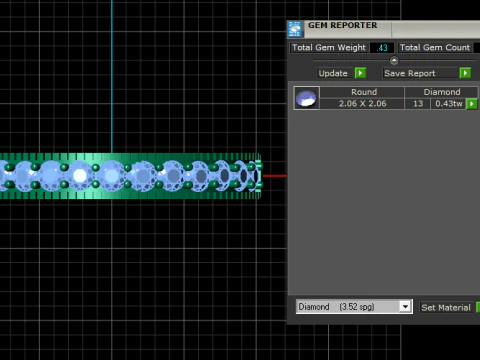Click the green arrow next to Save Report
This screenshot has width=480, height=360.
(x=465, y=73)
